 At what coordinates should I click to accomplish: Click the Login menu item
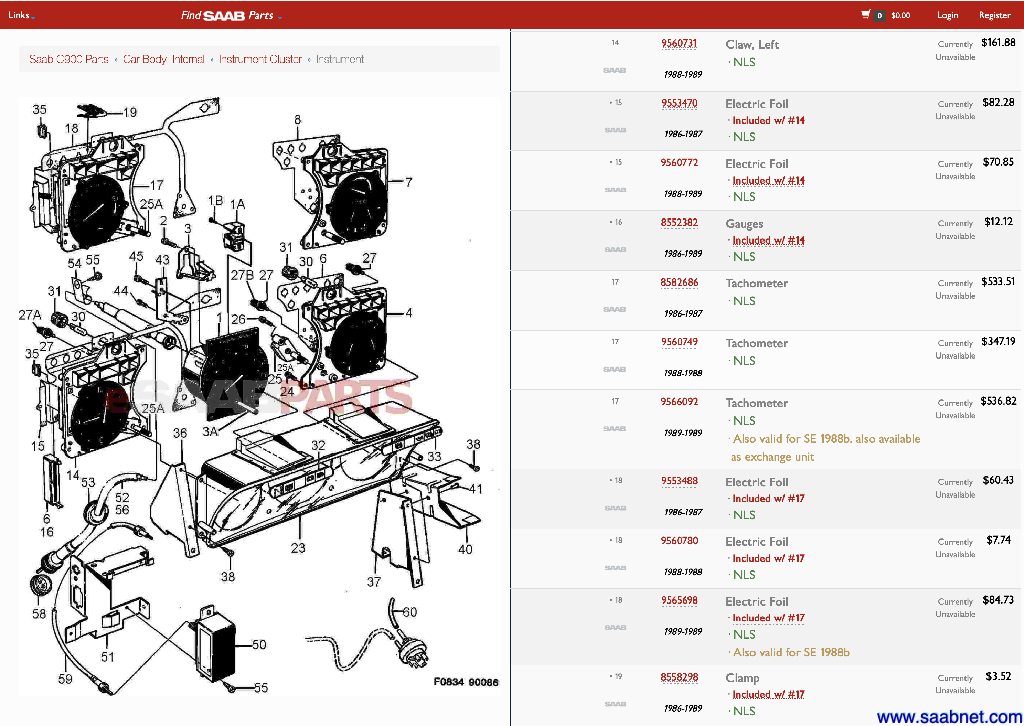click(x=947, y=15)
